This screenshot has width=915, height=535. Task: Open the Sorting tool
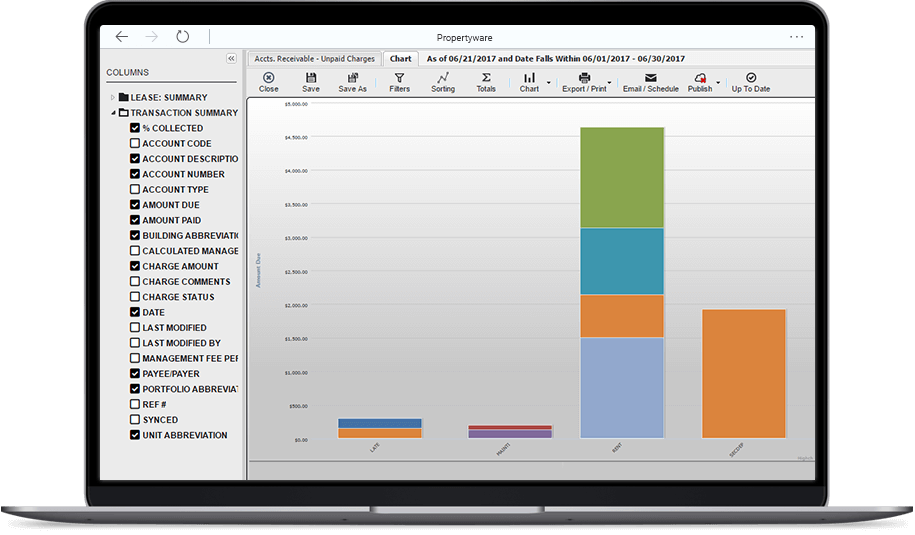pos(443,78)
